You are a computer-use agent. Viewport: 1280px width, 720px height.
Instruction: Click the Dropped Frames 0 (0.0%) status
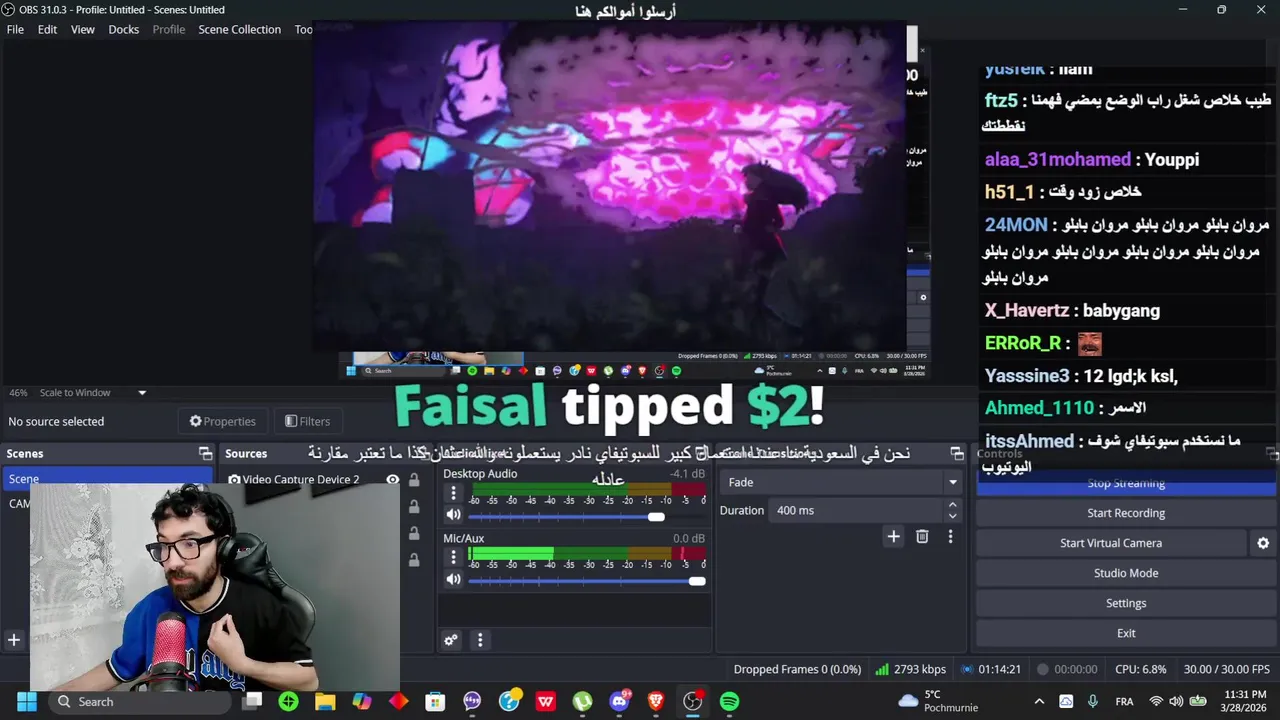[x=797, y=669]
